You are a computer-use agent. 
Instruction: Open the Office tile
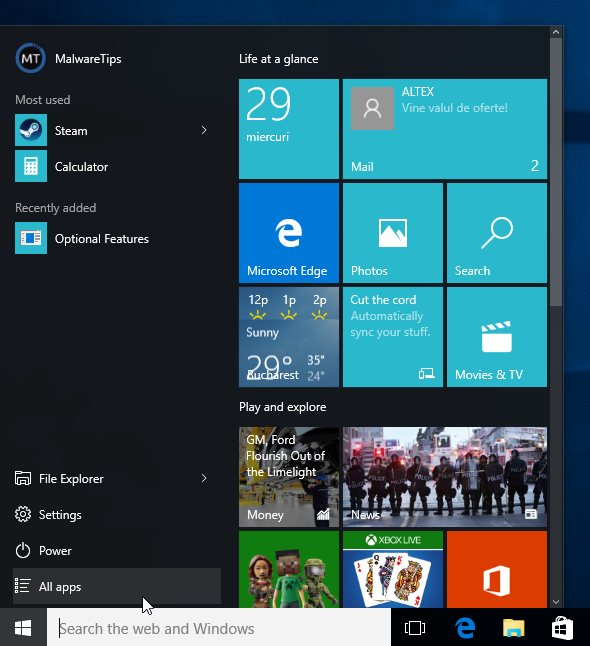click(497, 569)
